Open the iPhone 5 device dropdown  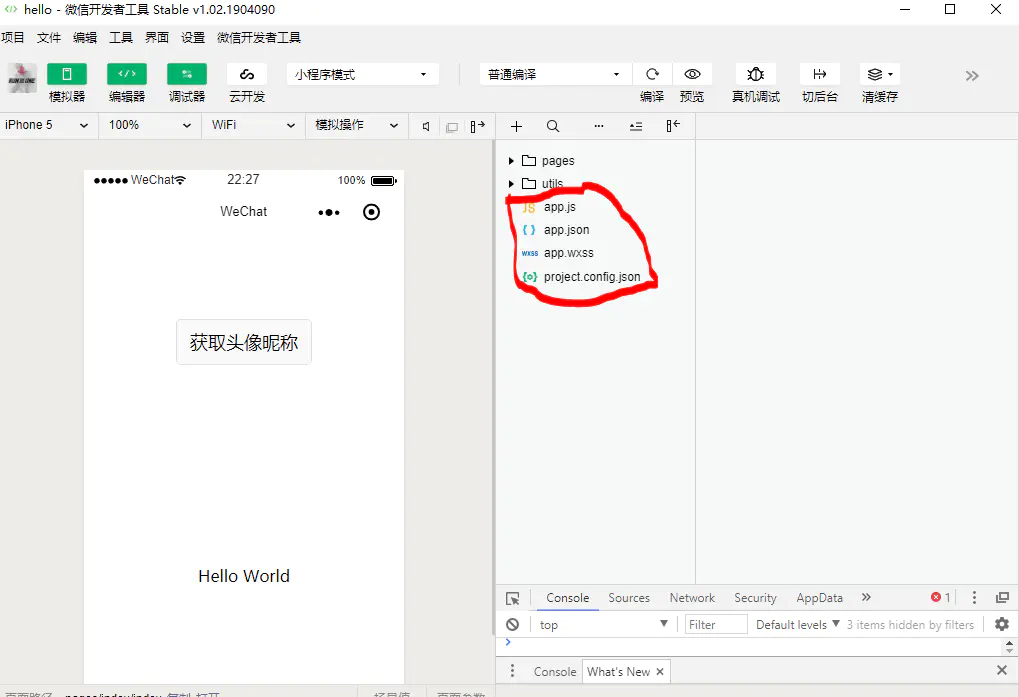[x=47, y=125]
